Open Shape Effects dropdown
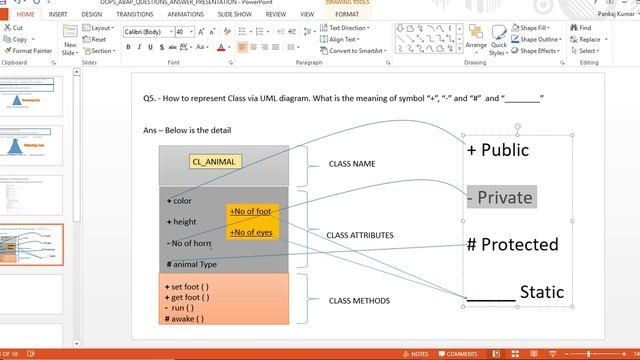 (x=536, y=51)
